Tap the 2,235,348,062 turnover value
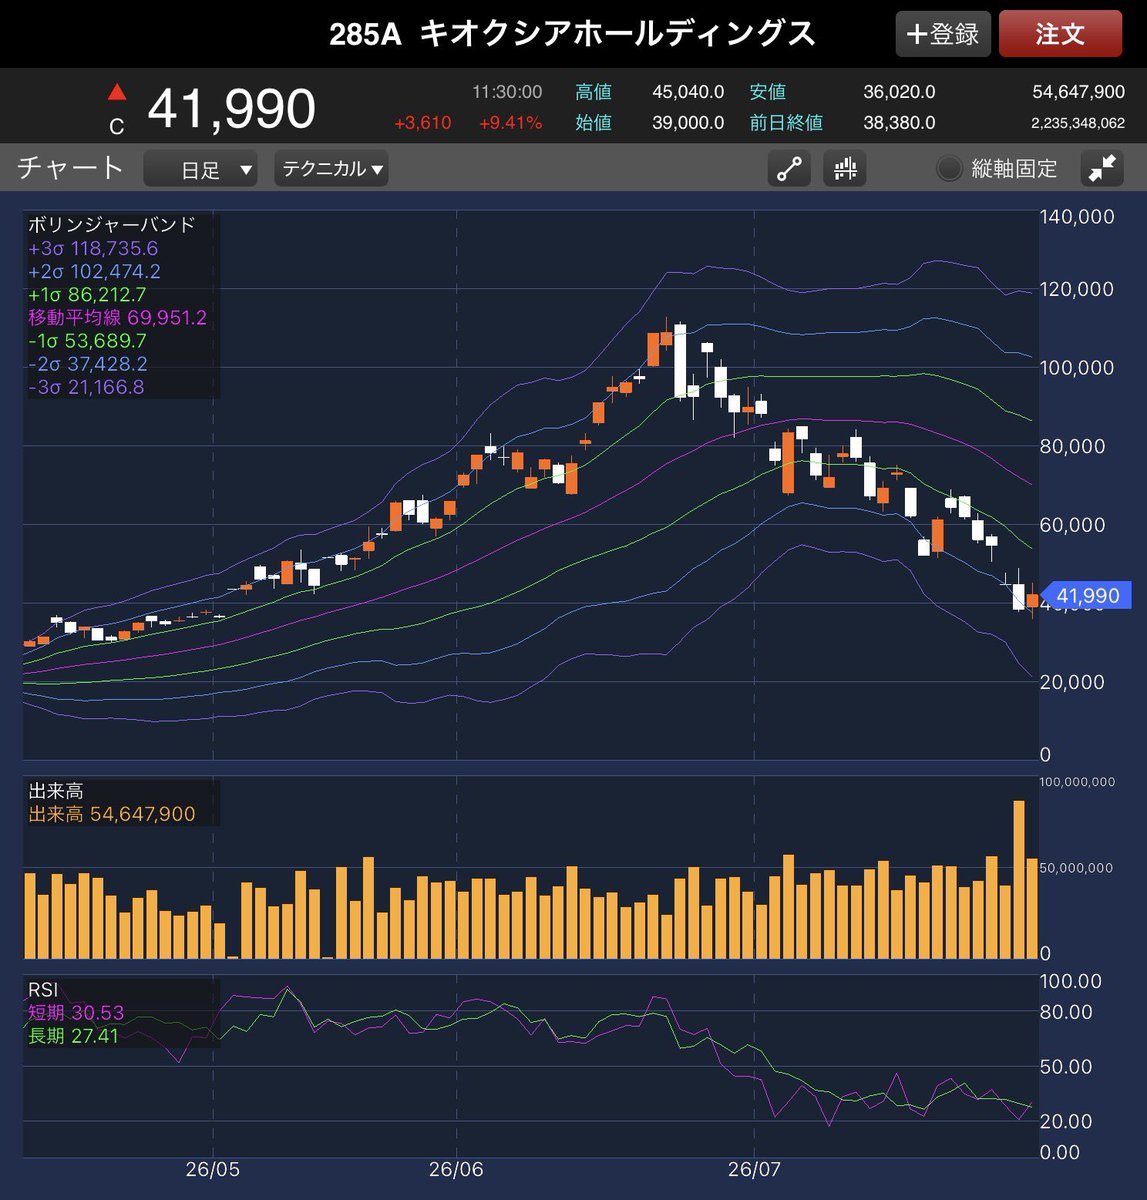Viewport: 1147px width, 1200px height. 1079,123
